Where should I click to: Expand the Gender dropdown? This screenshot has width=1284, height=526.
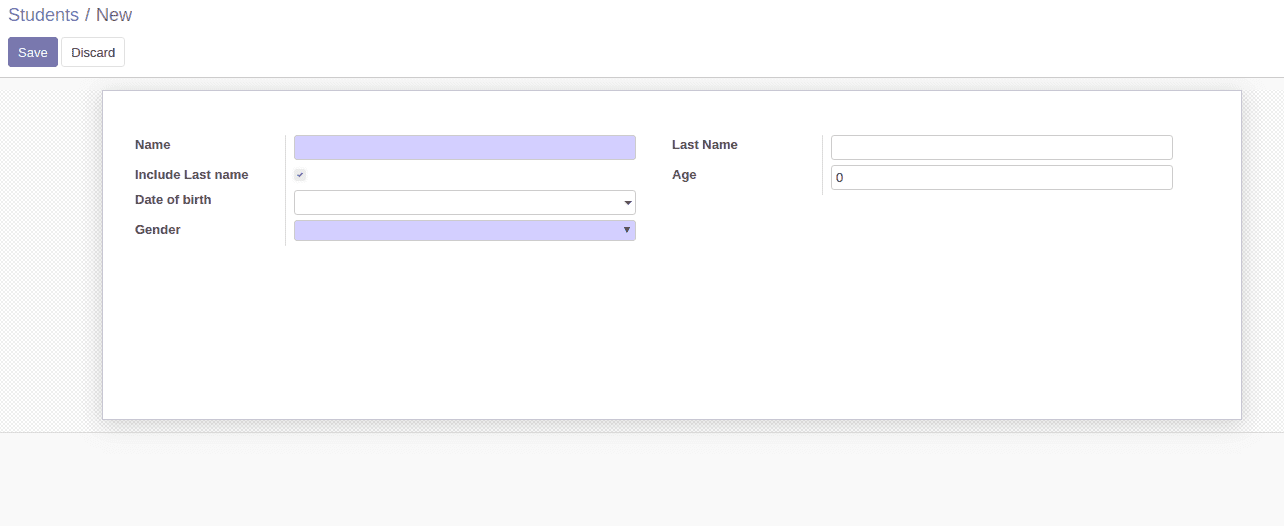[465, 230]
